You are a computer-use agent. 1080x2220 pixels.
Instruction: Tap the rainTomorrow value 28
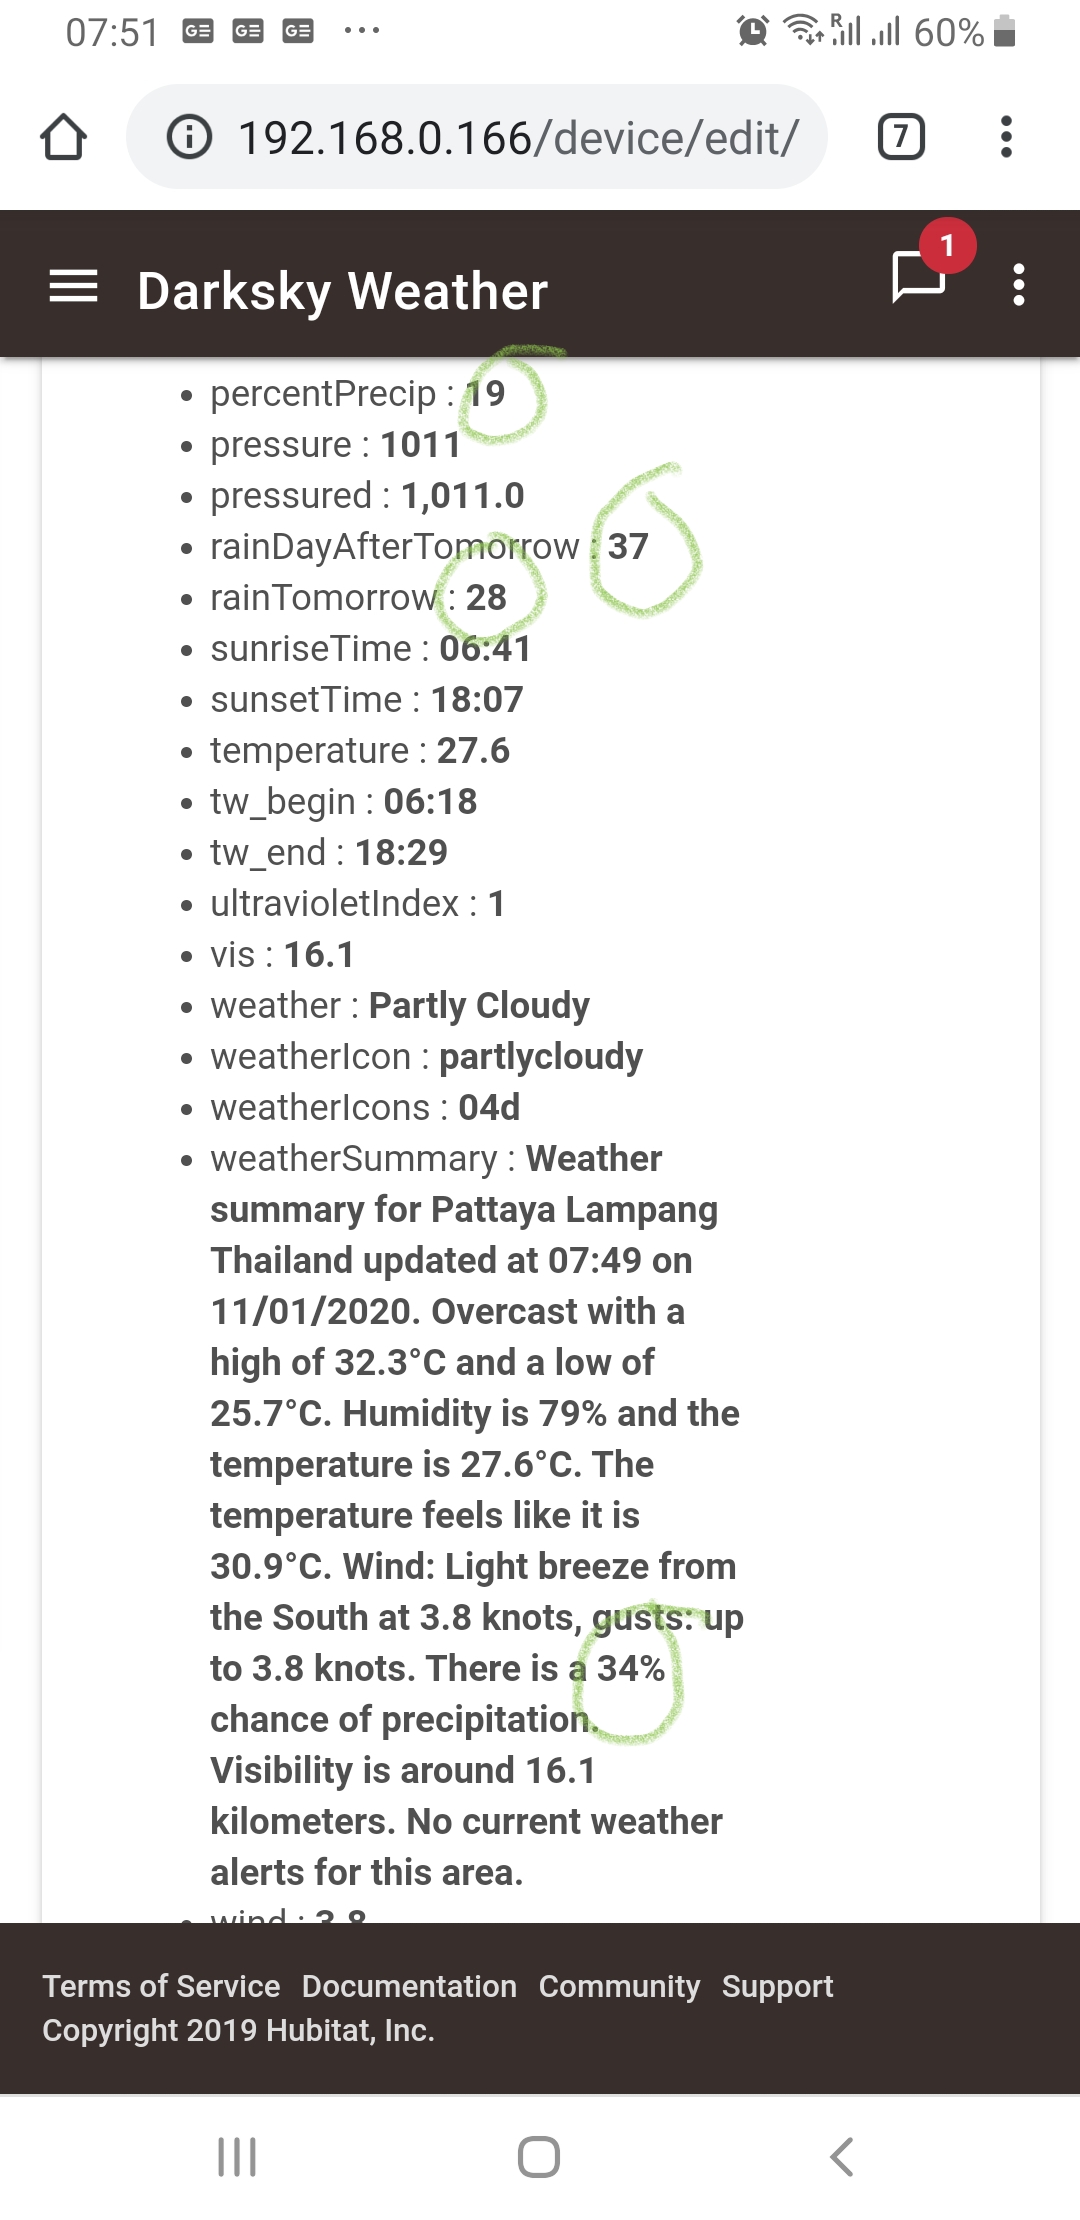(486, 598)
